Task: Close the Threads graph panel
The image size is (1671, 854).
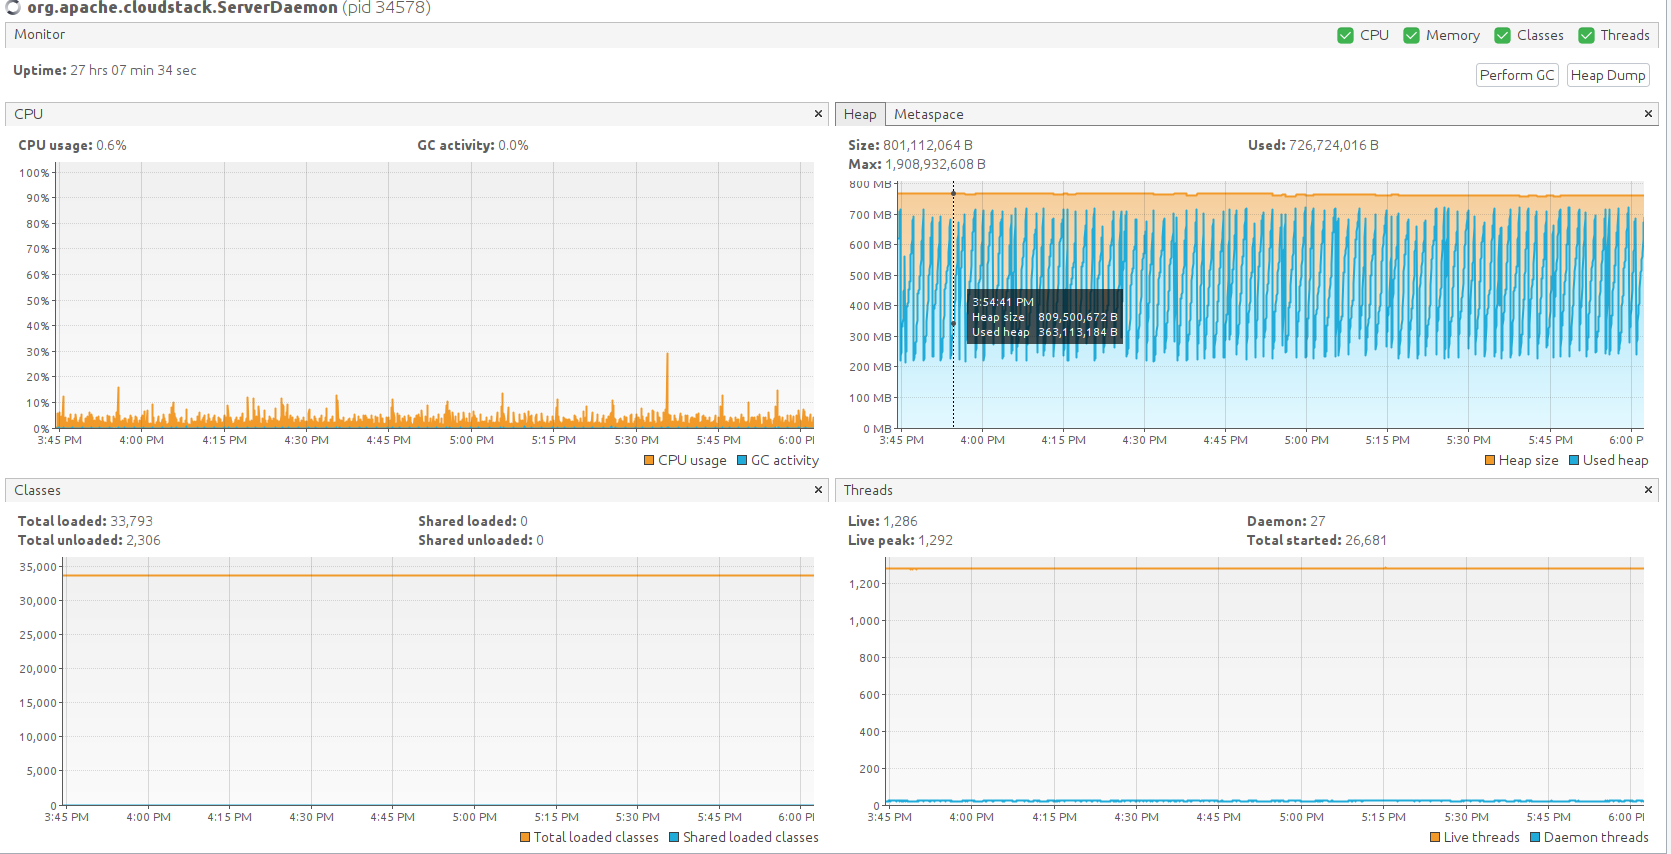Action: coord(1648,490)
